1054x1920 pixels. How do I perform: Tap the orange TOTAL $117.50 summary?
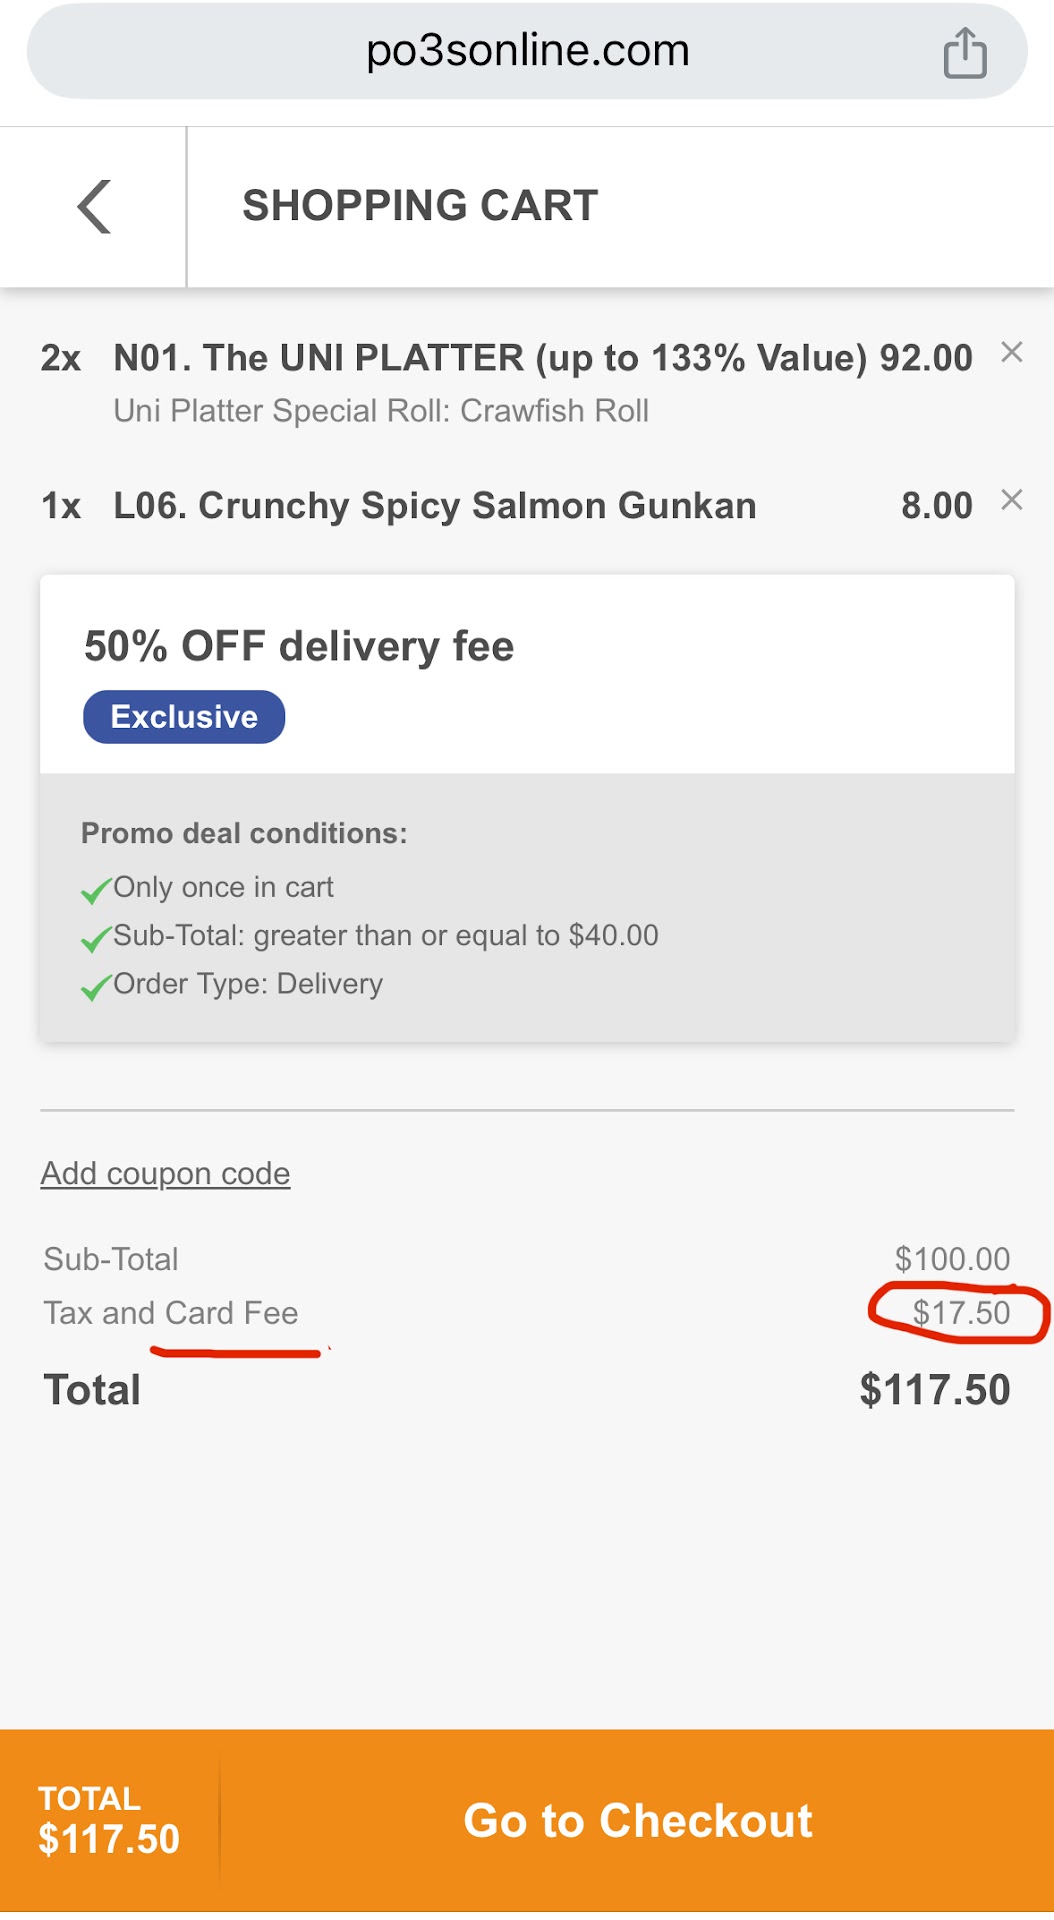pos(109,1820)
